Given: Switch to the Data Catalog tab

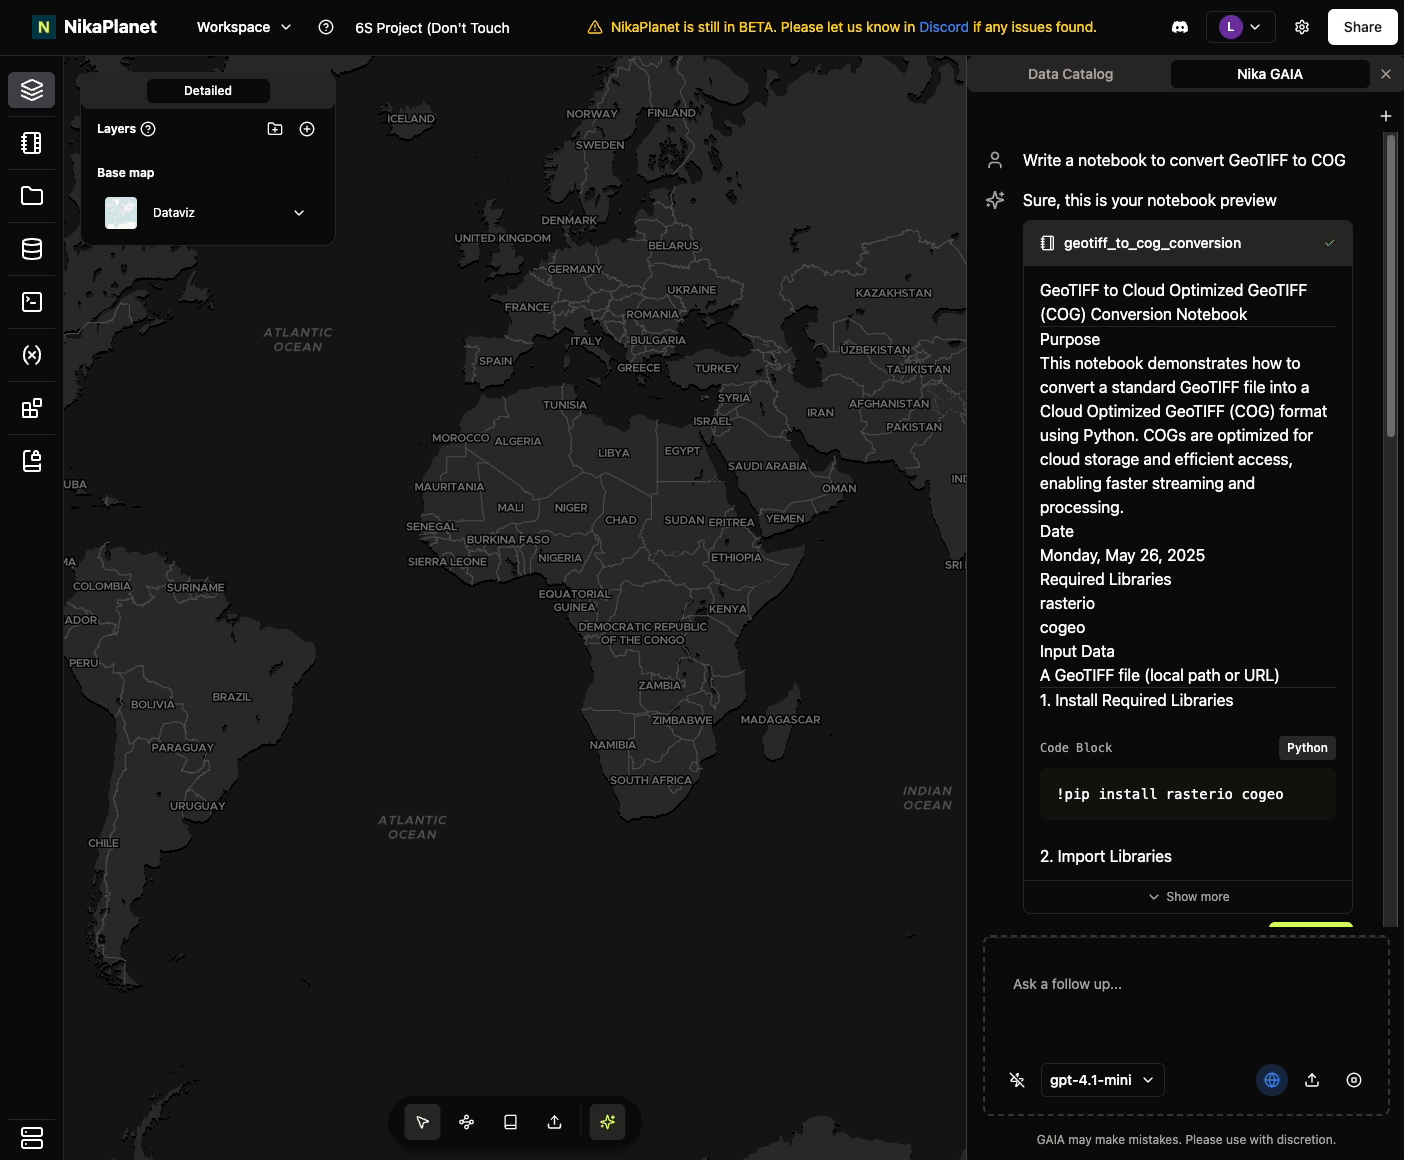Looking at the screenshot, I should tap(1070, 74).
